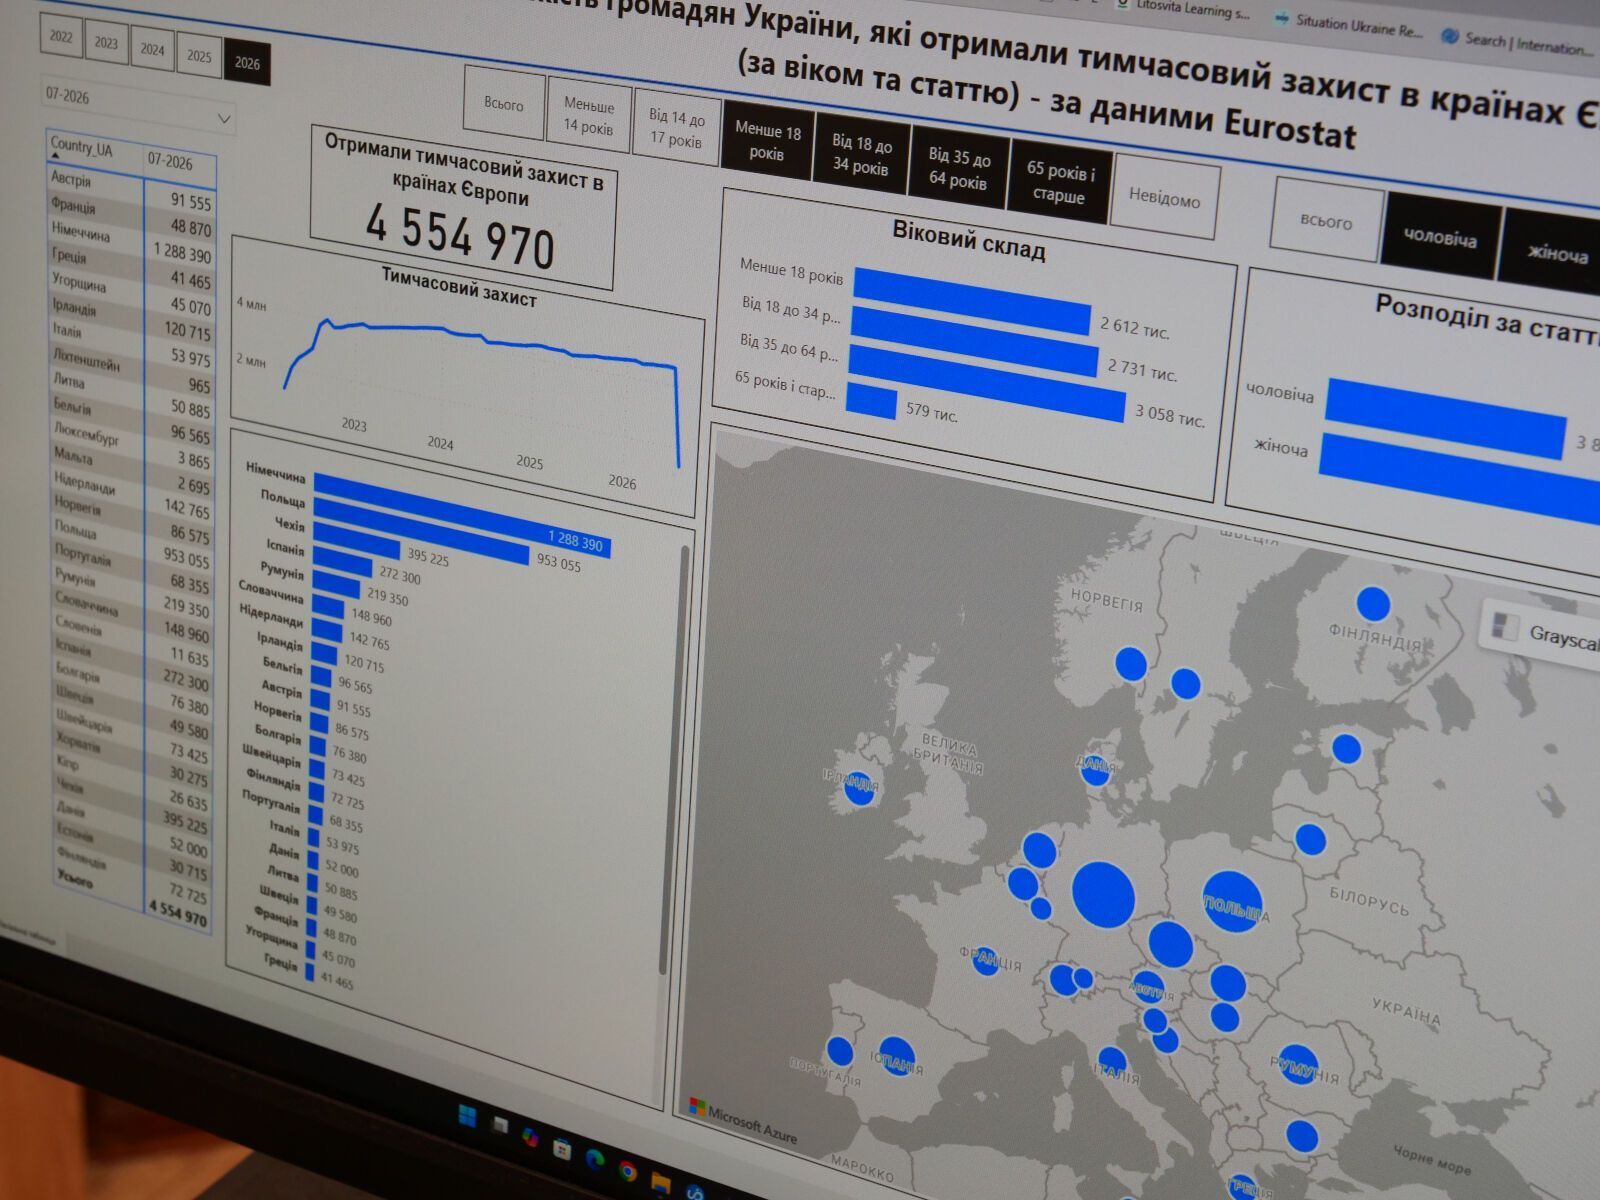
Task: Deselect the Від 35 до 64 років filter
Action: (959, 168)
